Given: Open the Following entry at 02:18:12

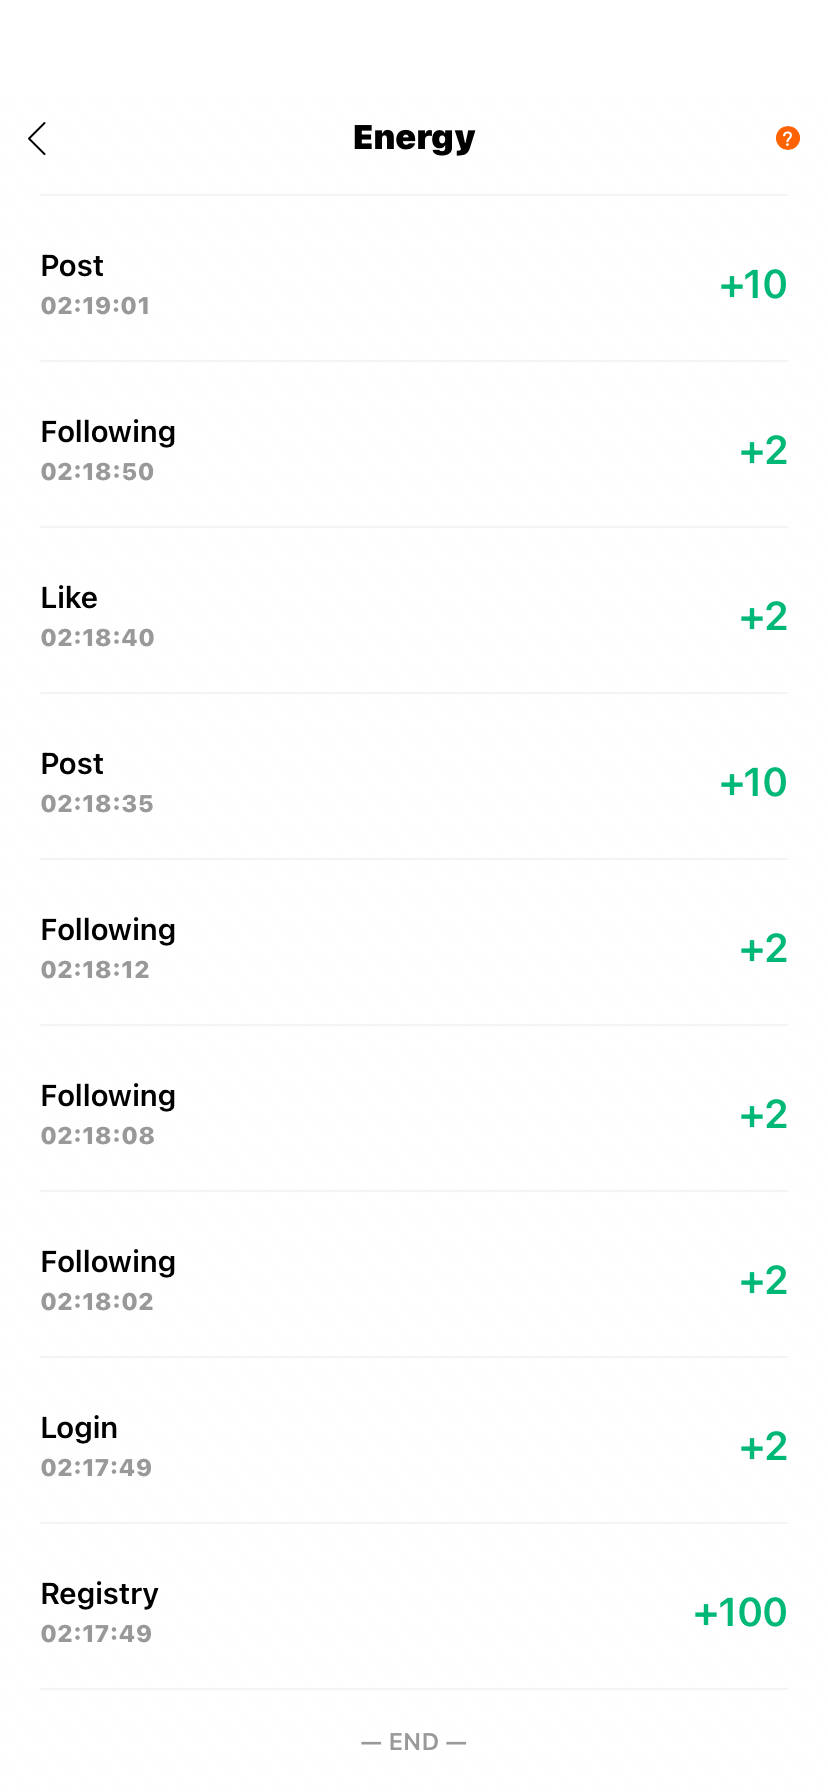Looking at the screenshot, I should point(414,943).
